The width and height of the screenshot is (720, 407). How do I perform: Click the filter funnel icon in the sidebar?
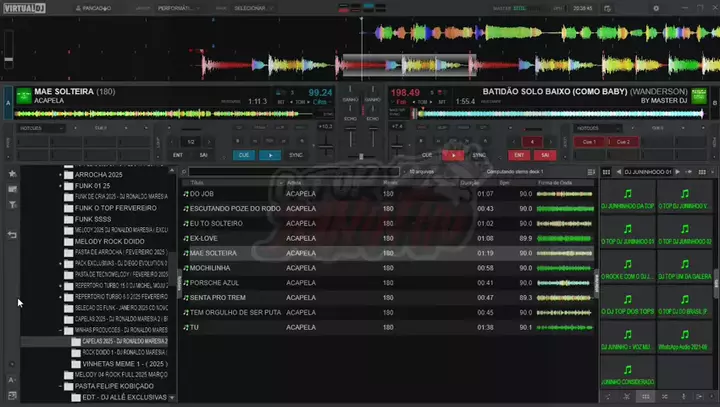[x=12, y=205]
